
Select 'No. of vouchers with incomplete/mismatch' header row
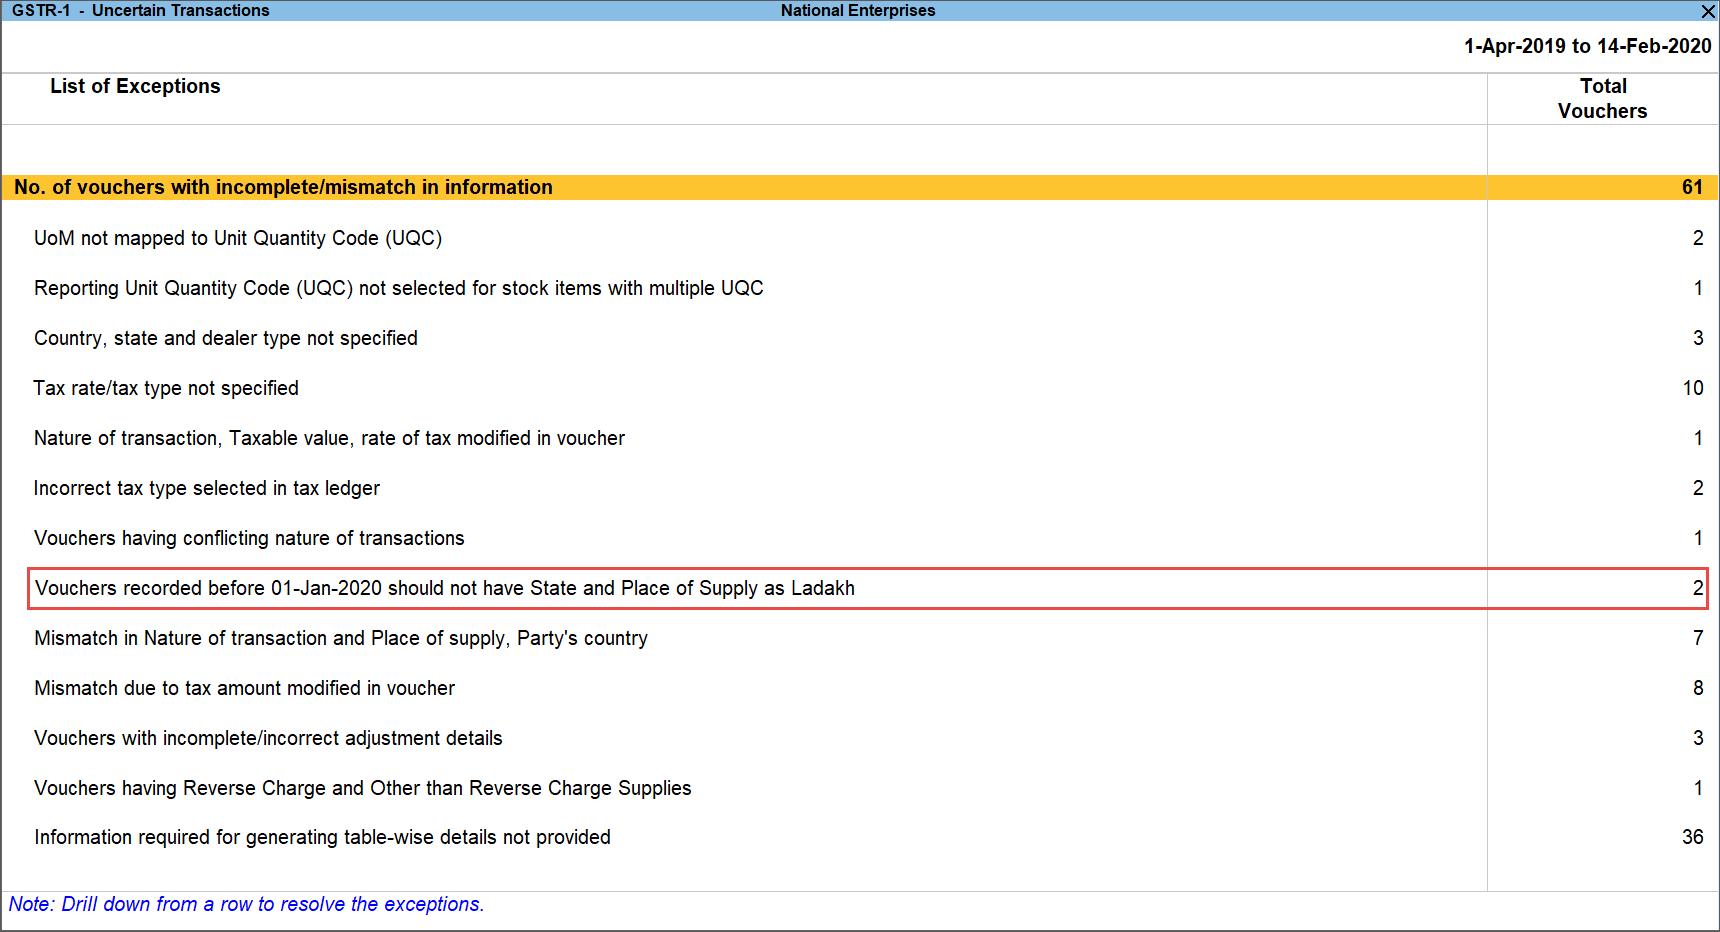tap(860, 187)
